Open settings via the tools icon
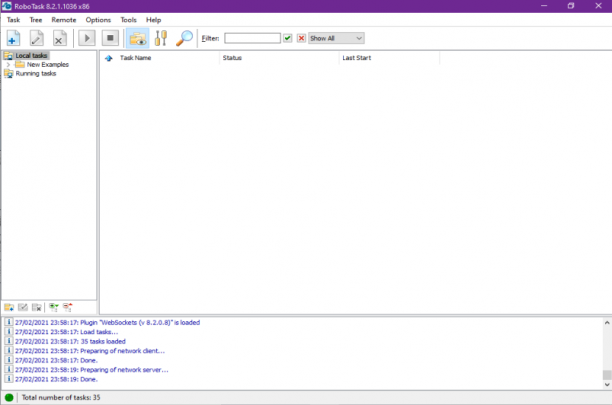 pyautogui.click(x=161, y=38)
